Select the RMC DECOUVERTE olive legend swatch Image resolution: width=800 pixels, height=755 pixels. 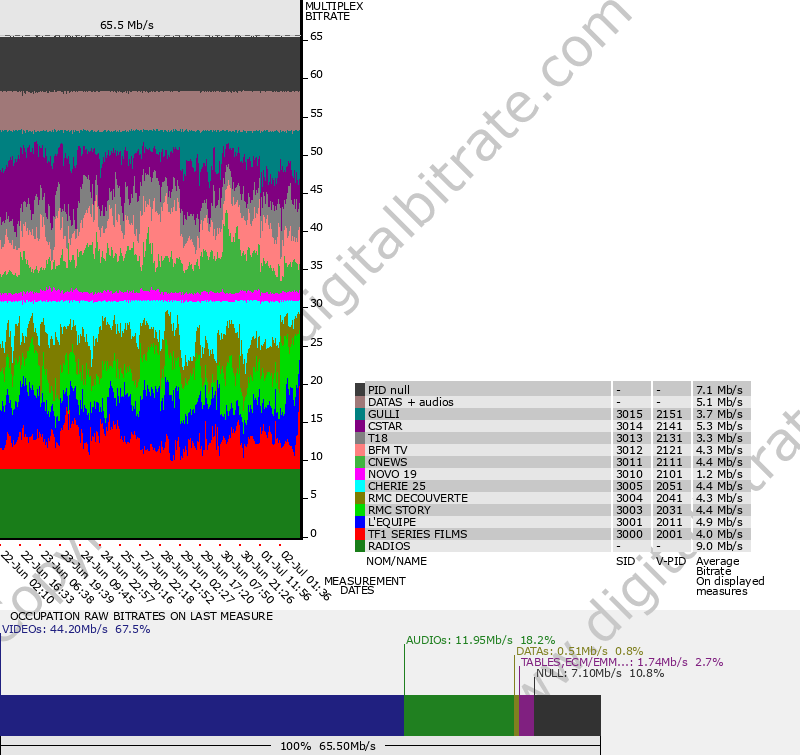tap(360, 498)
